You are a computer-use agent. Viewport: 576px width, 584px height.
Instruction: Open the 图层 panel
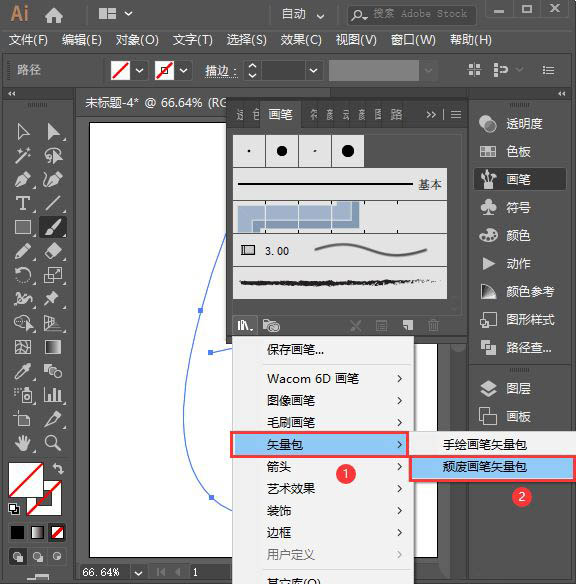coord(519,388)
